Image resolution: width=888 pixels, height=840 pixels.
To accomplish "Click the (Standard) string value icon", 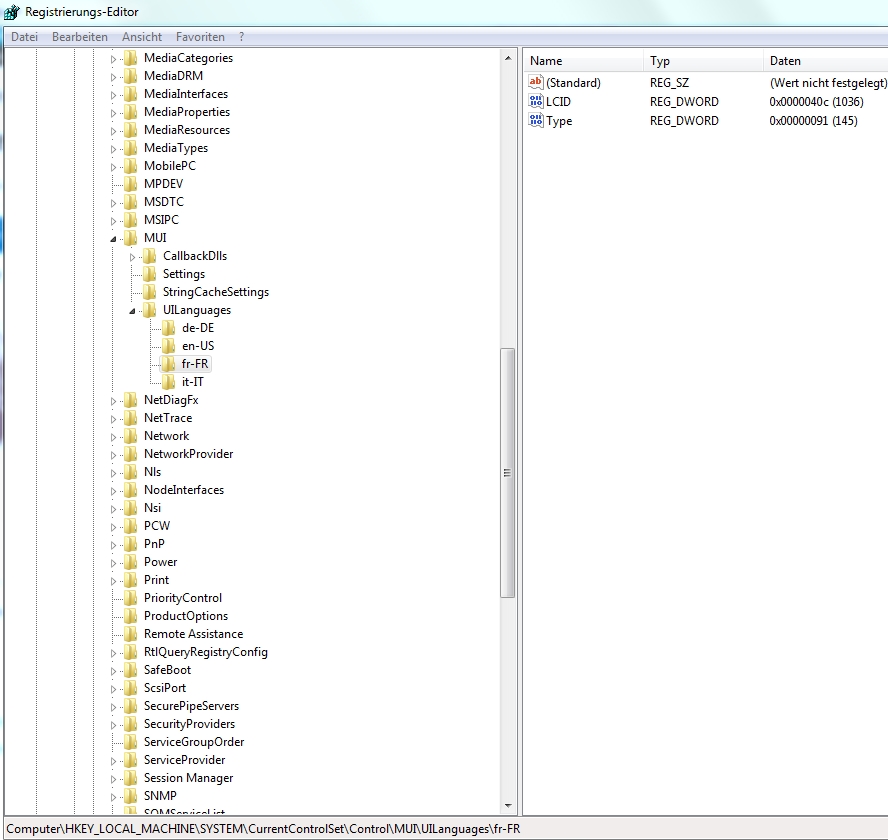I will pos(536,83).
